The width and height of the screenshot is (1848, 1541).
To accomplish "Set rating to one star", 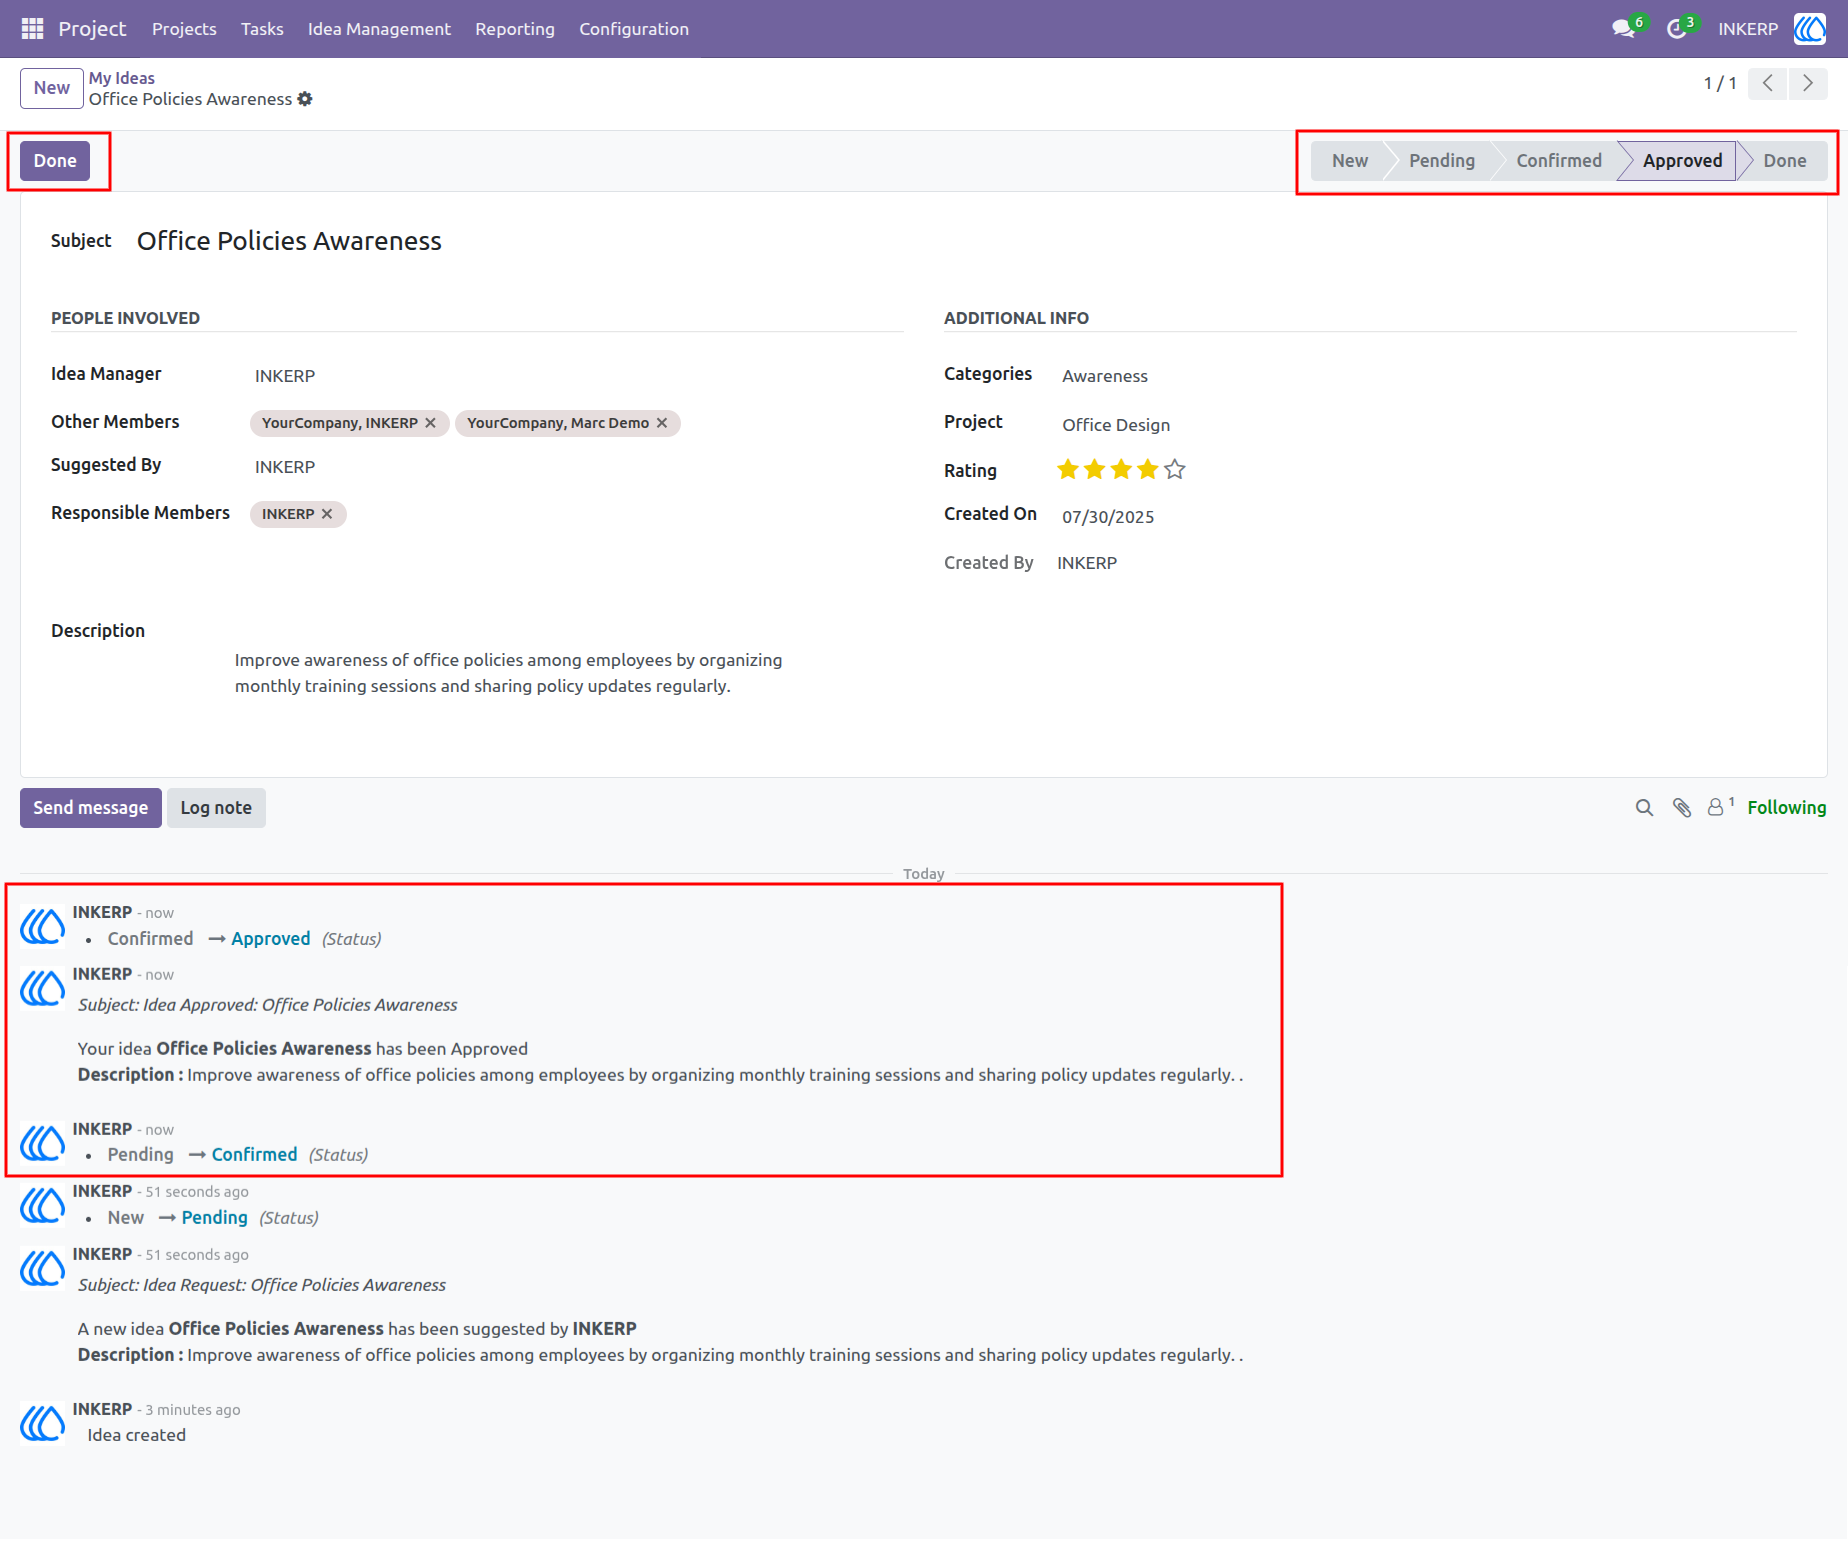I will [1068, 469].
